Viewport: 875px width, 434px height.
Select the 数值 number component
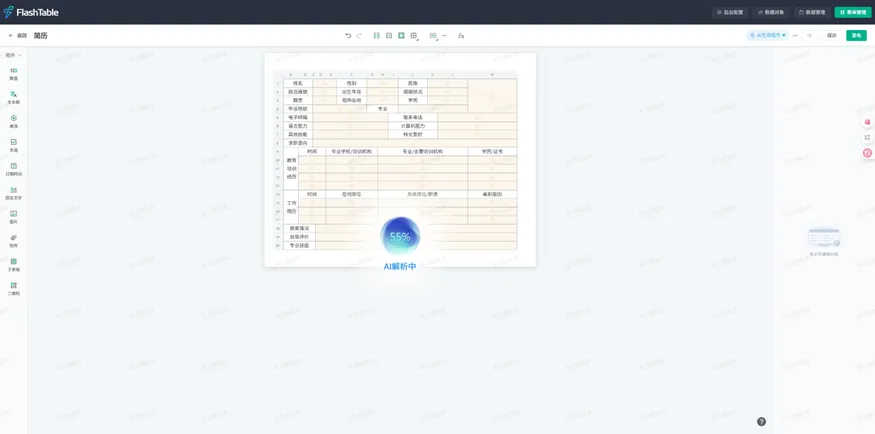click(13, 74)
